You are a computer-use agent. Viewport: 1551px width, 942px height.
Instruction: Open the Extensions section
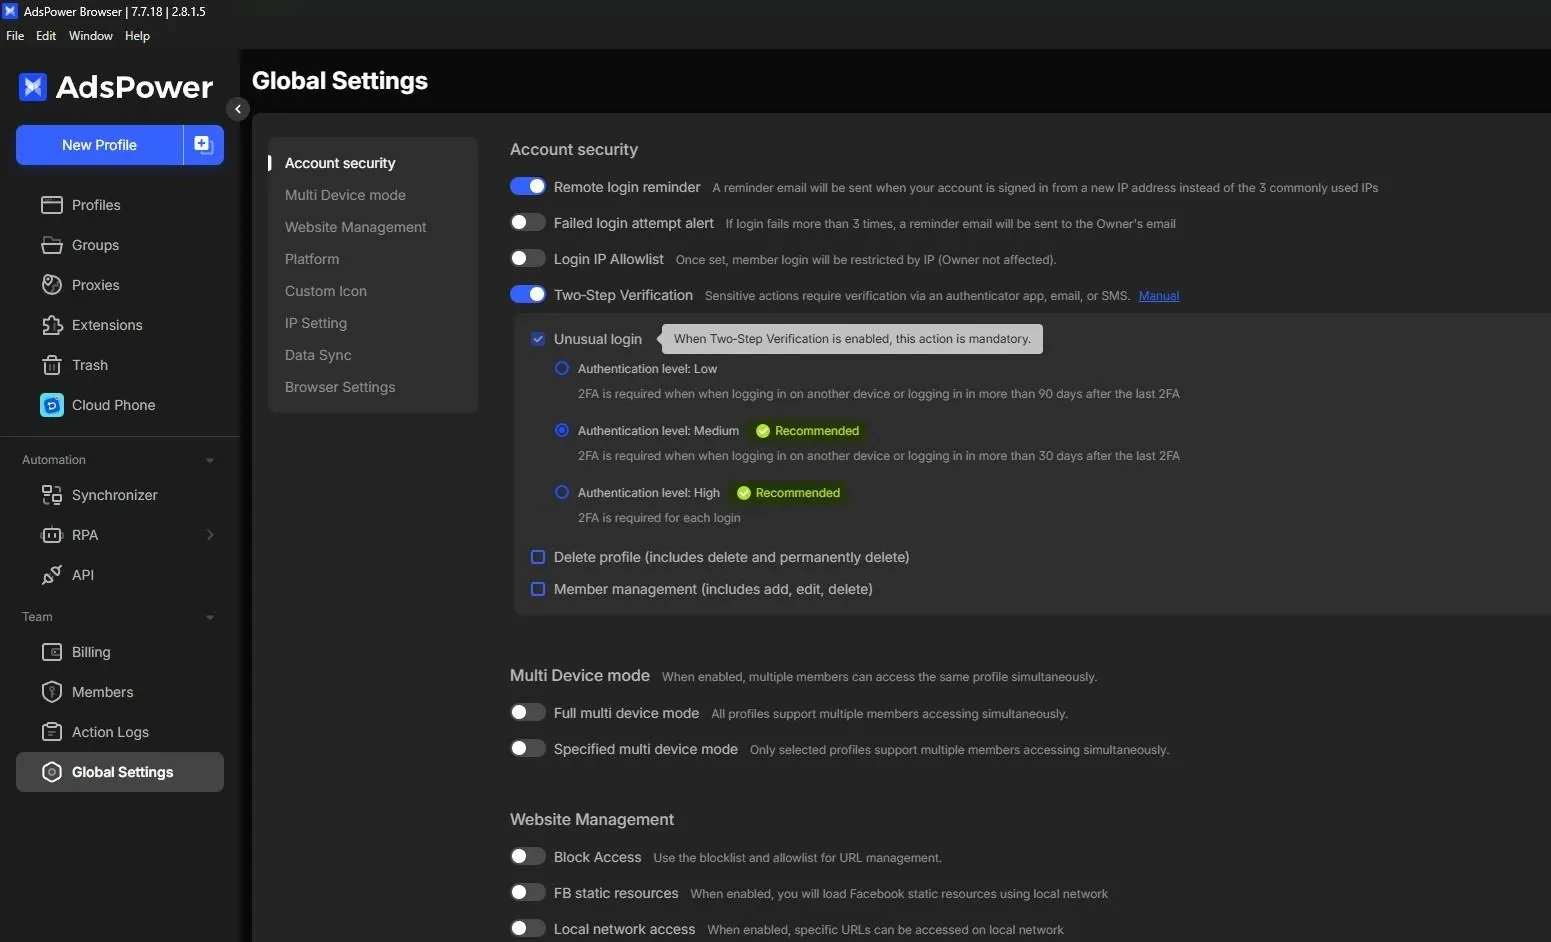105,325
